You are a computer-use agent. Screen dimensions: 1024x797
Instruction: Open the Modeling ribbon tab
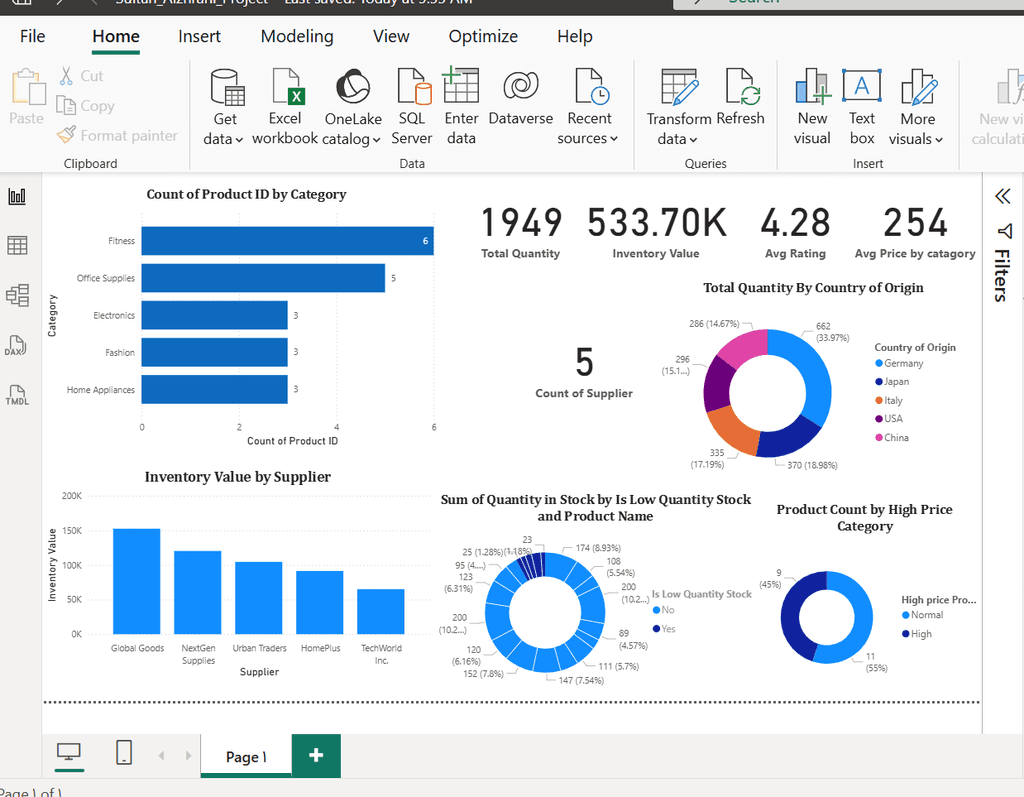click(297, 36)
